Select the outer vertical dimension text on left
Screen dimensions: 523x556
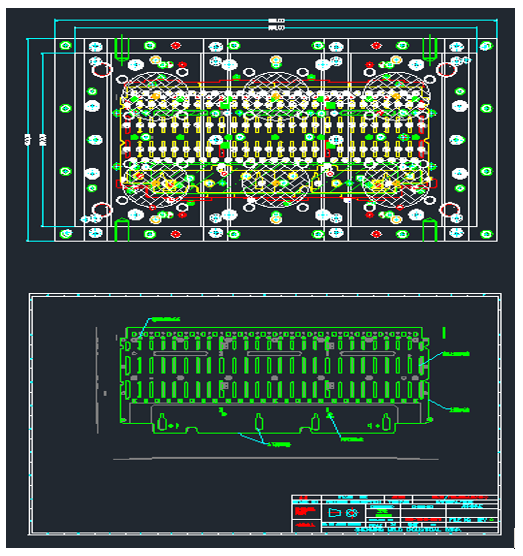tap(27, 139)
